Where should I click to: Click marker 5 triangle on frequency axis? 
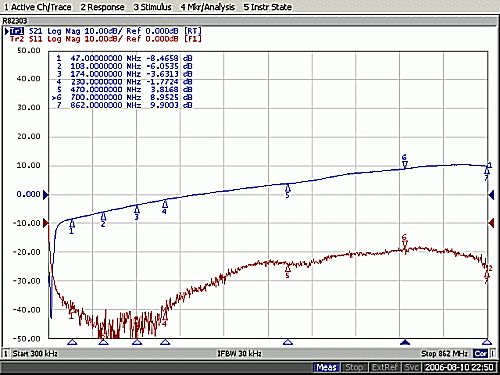[x=288, y=342]
